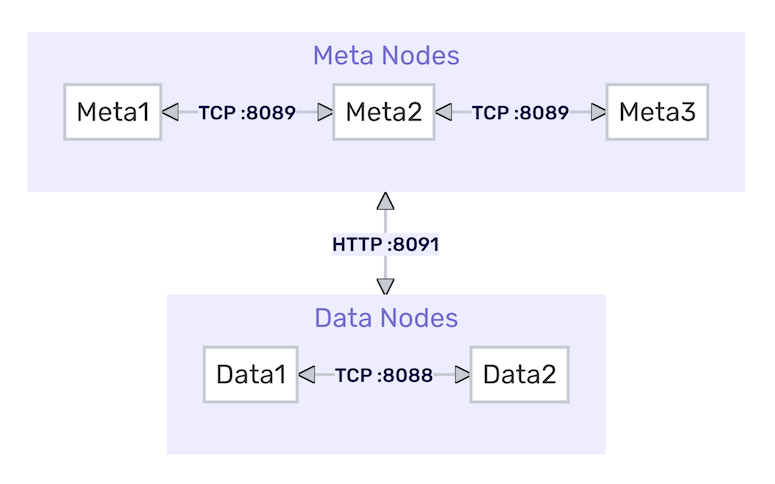The height and width of the screenshot is (484, 775).
Task: Click the arrowhead pointing at Meta3
Action: 598,113
